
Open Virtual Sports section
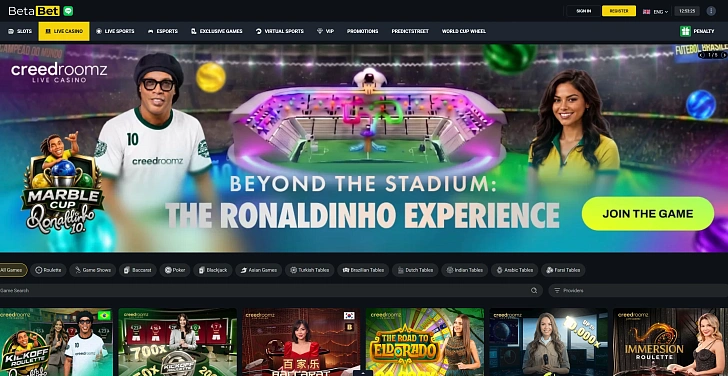[280, 31]
